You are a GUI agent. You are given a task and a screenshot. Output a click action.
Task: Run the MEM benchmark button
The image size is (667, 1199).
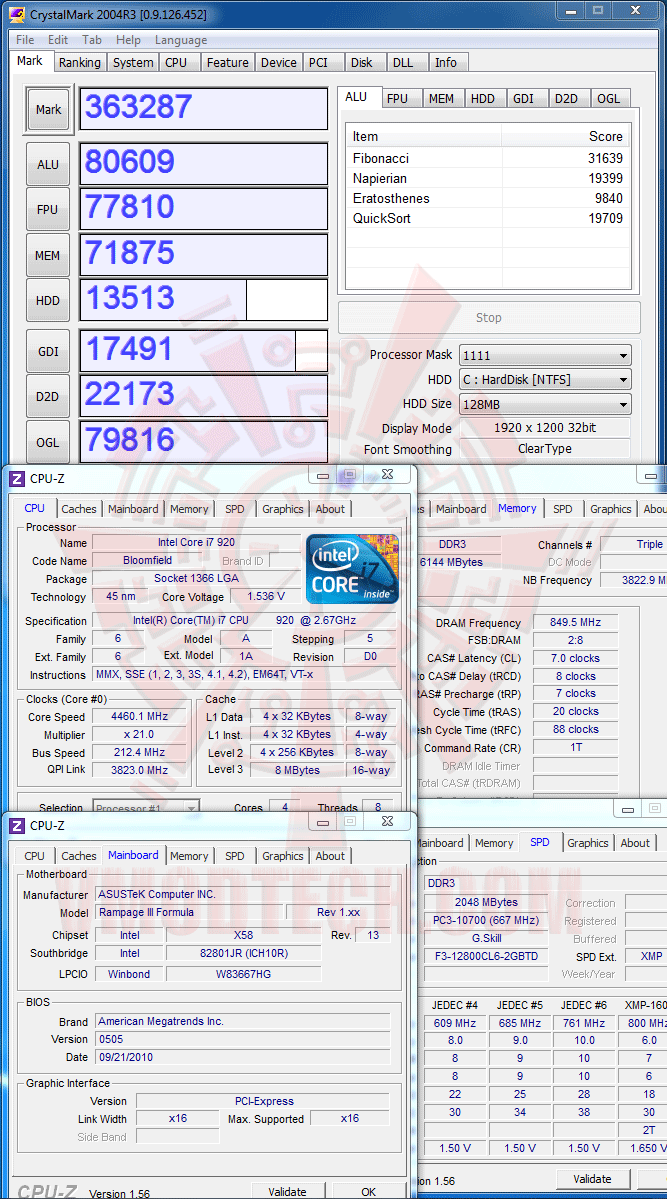pos(47,255)
